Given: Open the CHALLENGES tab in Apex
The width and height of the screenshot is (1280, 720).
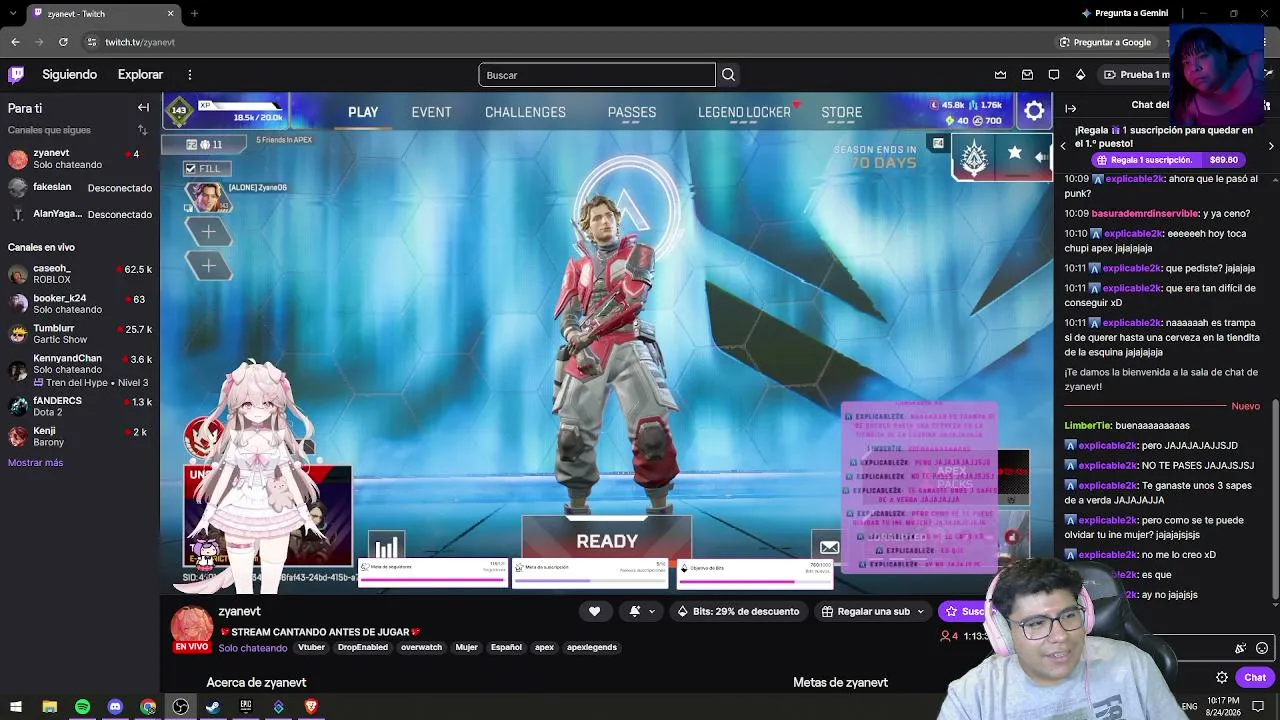Looking at the screenshot, I should click(x=525, y=112).
